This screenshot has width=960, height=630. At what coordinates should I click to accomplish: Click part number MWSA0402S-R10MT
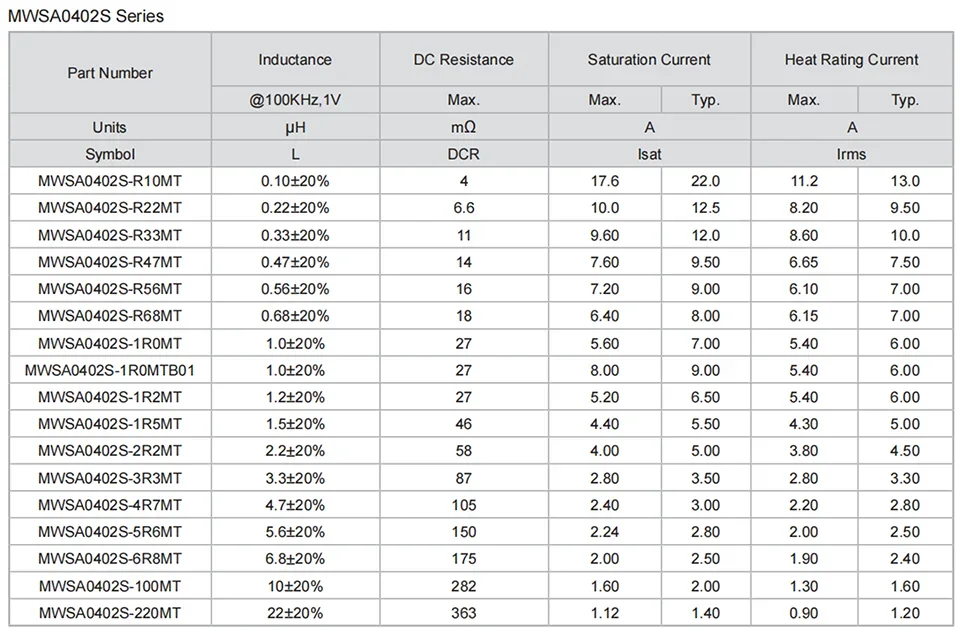110,181
